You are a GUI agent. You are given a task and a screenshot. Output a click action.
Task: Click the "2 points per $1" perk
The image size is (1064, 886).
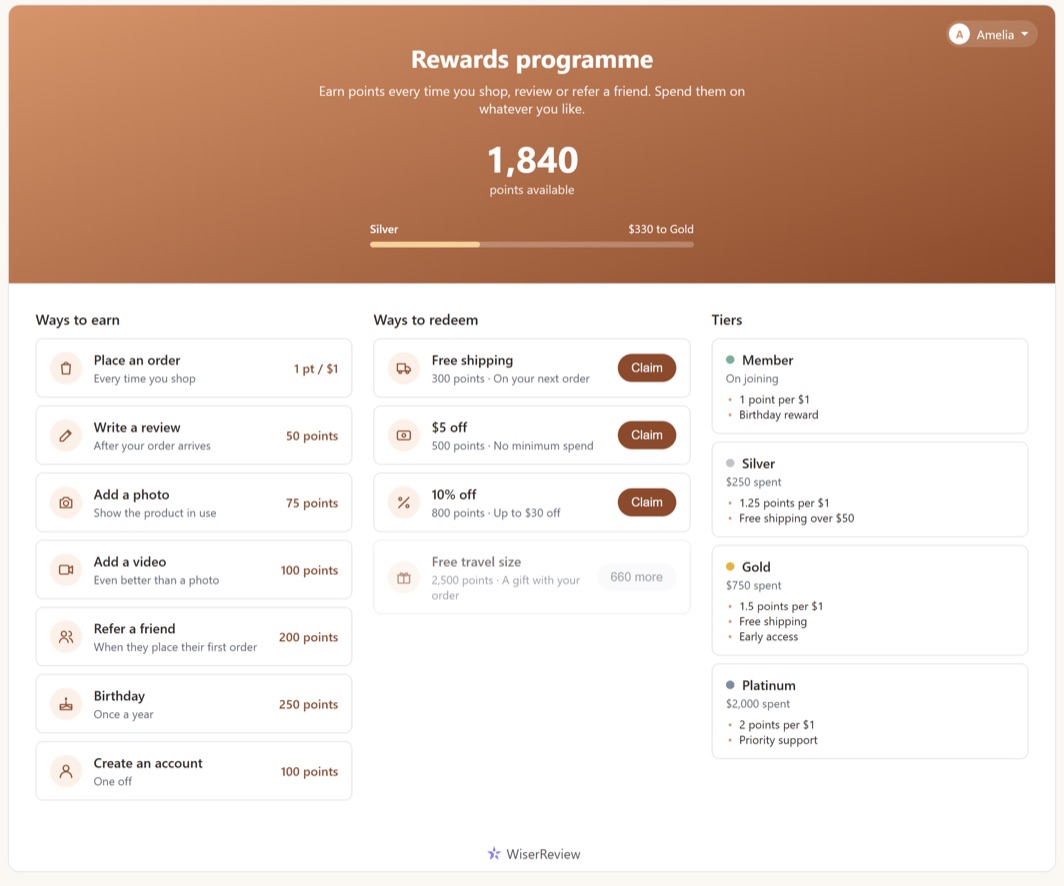coord(776,725)
